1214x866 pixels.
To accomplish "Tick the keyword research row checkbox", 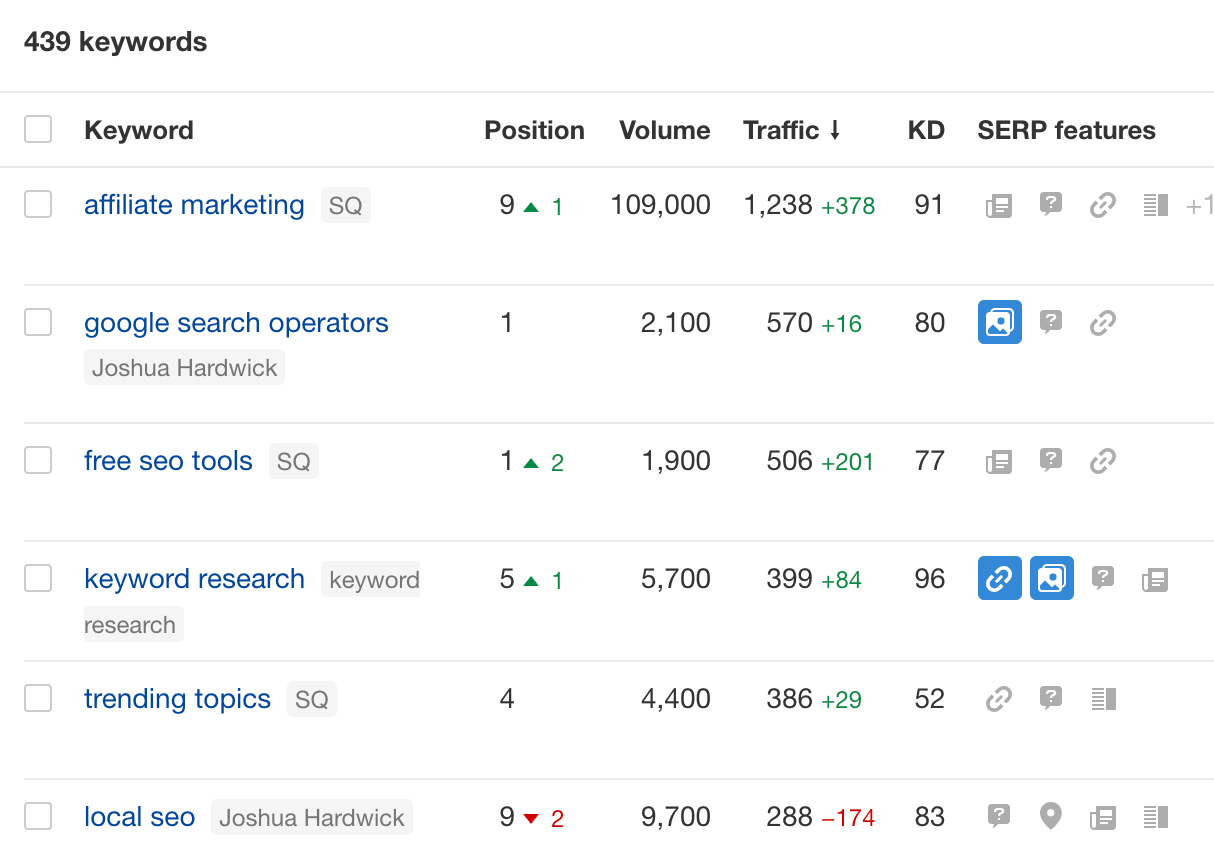I will click(x=38, y=578).
